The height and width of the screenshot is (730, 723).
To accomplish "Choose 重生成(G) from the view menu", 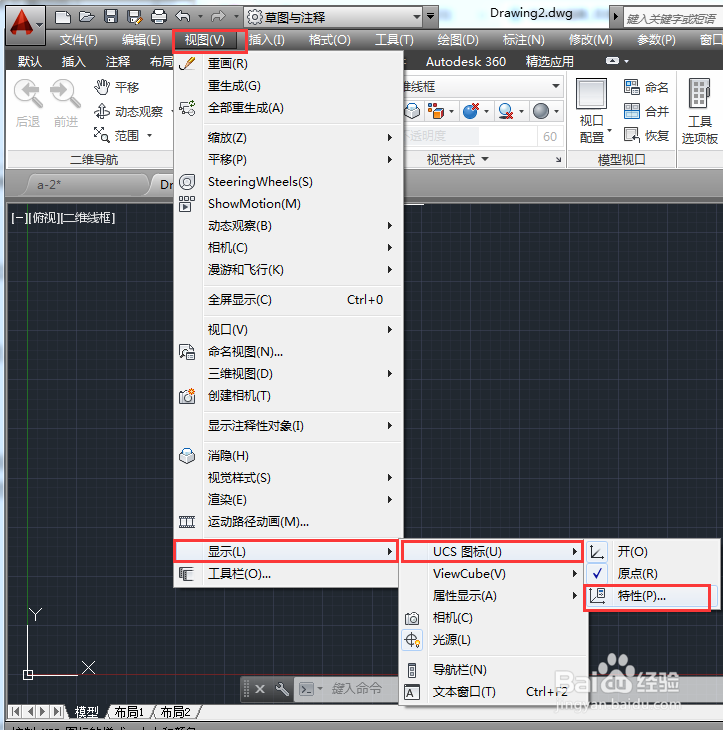I will (289, 86).
